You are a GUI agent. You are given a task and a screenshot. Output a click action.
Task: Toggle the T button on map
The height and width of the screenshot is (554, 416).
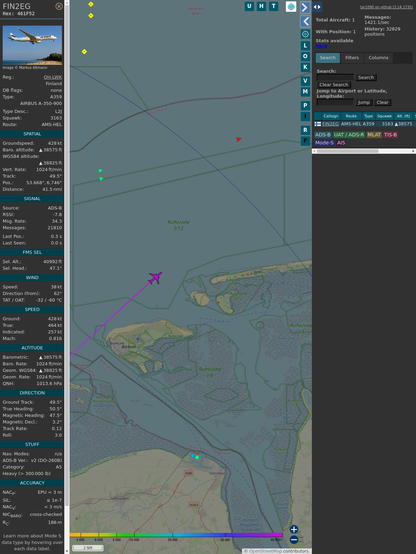click(x=273, y=6)
